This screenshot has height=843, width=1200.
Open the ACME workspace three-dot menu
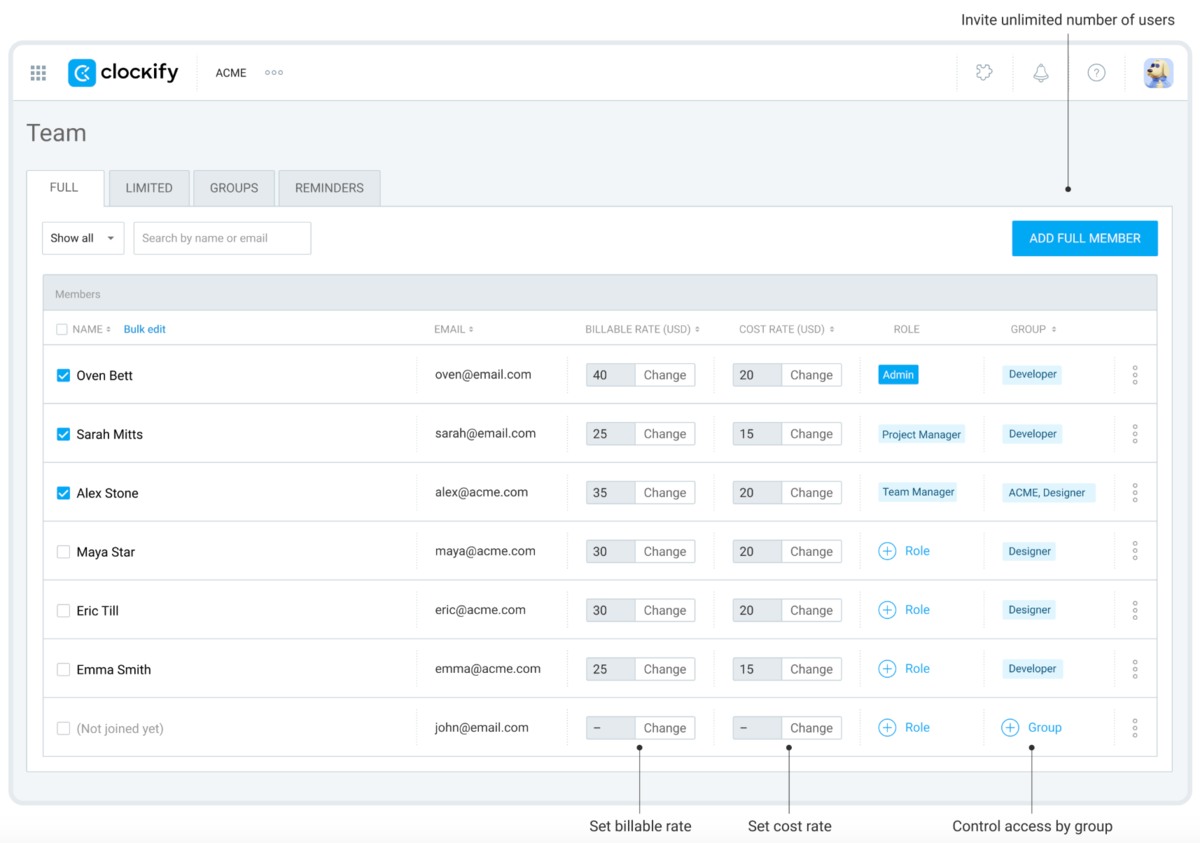click(x=274, y=73)
